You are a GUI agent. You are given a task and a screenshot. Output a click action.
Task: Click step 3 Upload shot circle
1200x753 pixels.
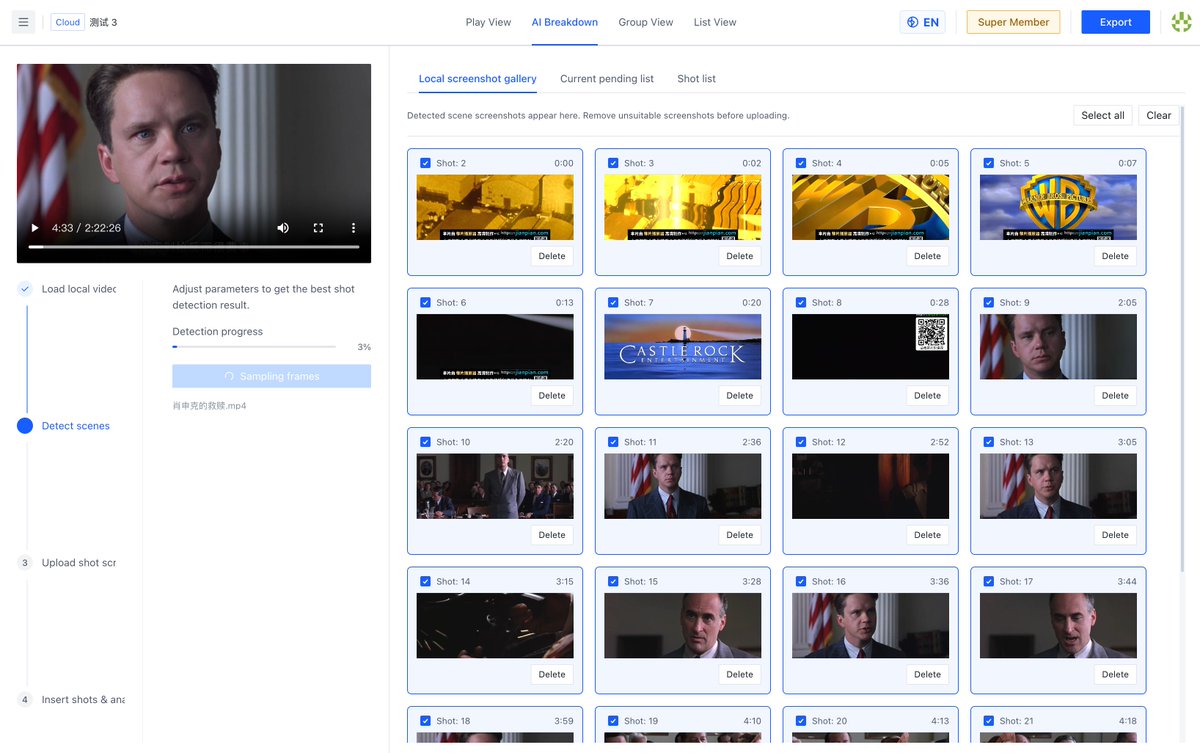pyautogui.click(x=25, y=563)
